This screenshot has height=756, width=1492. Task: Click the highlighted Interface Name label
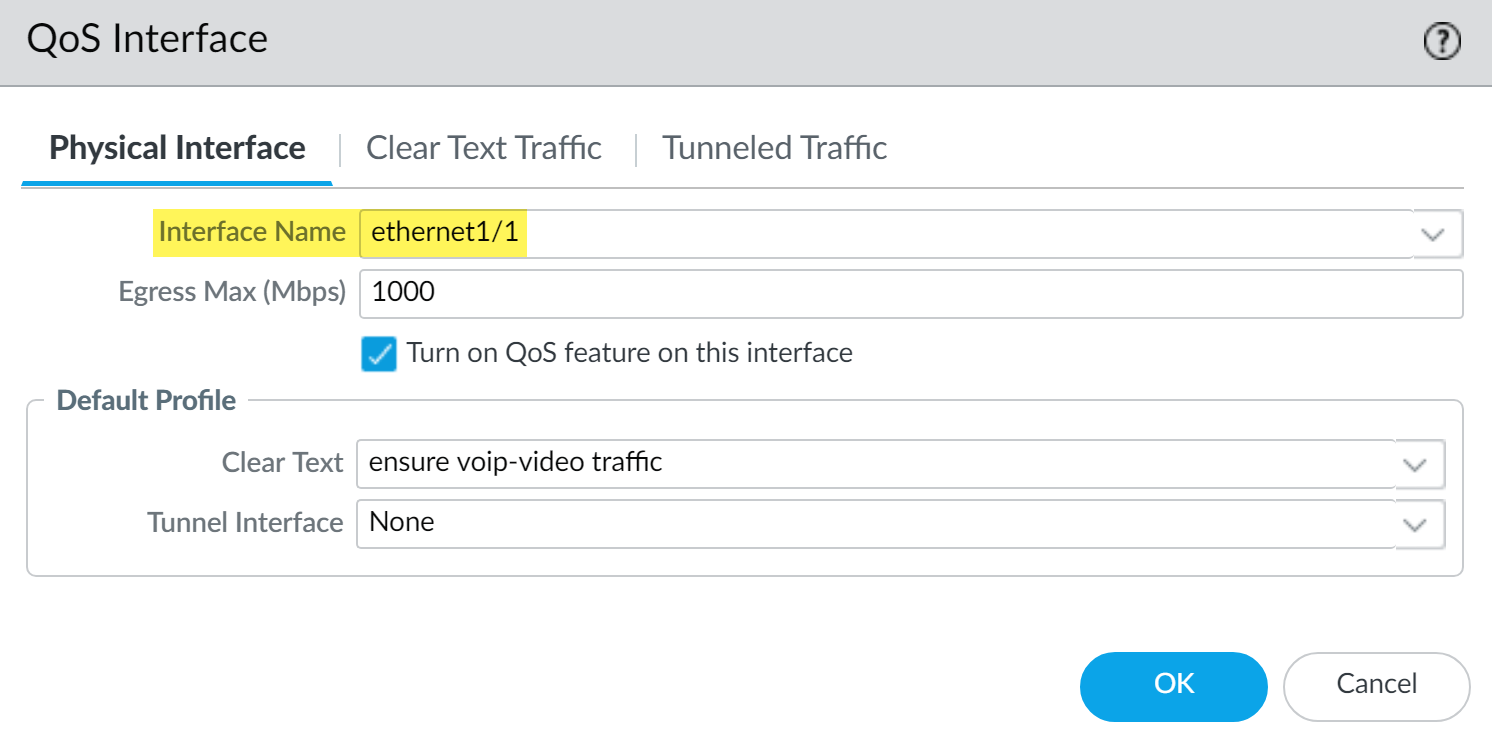[x=252, y=232]
